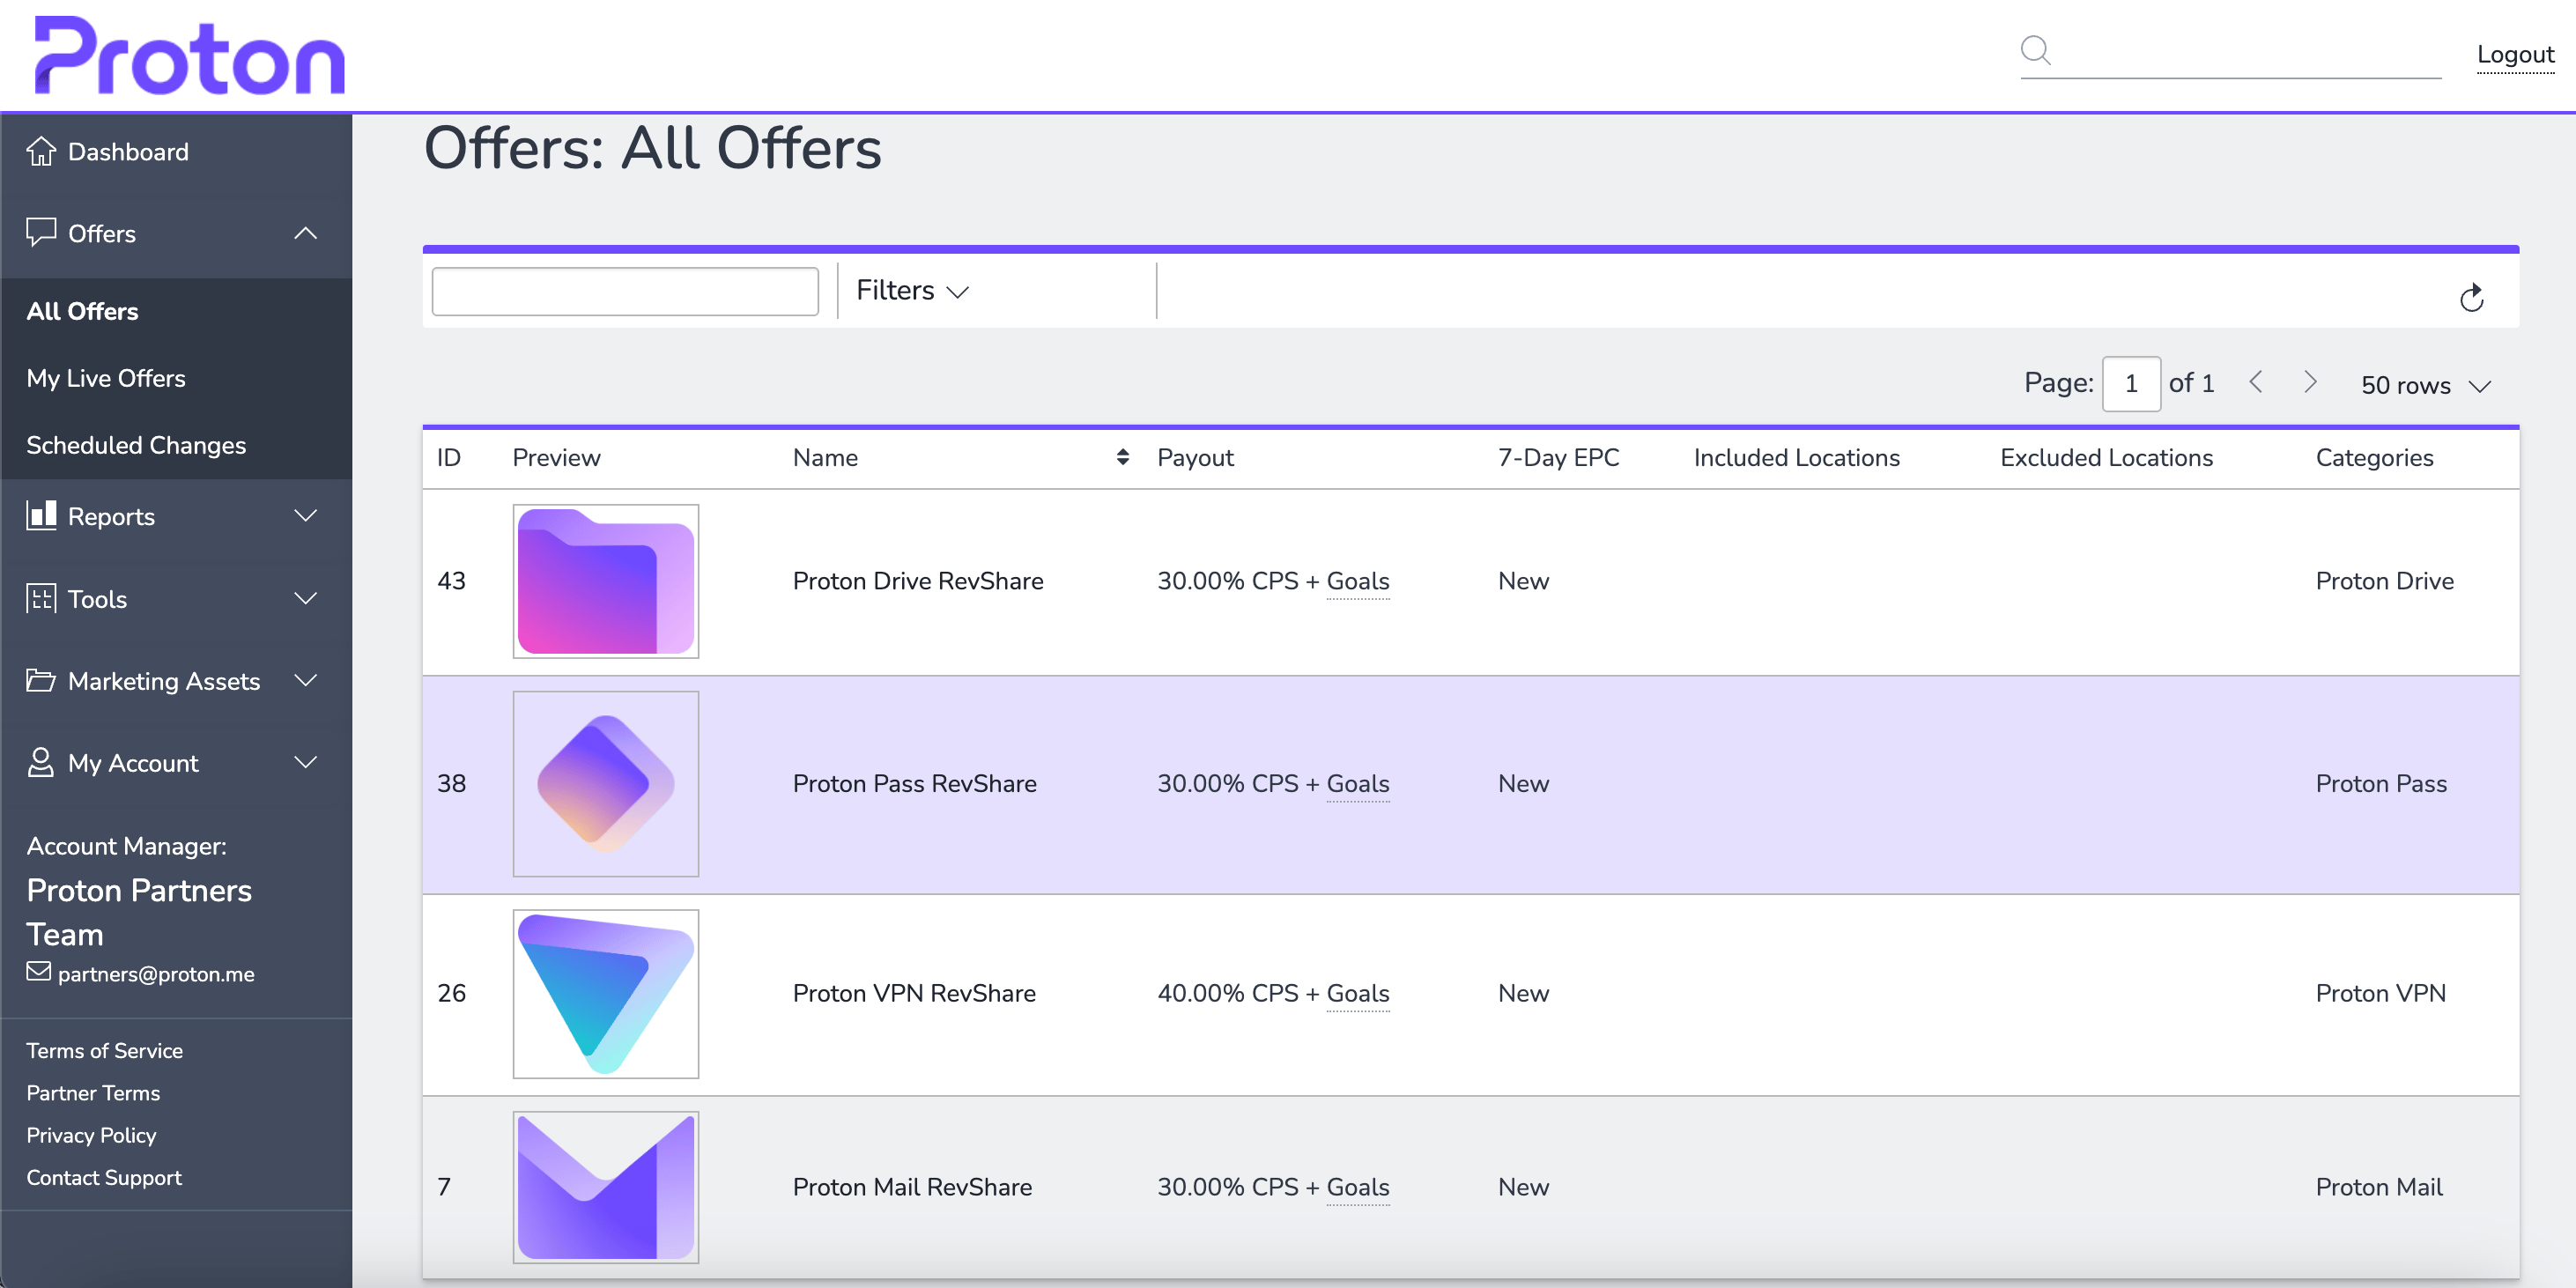
Task: Open Partner Terms
Action: click(93, 1093)
